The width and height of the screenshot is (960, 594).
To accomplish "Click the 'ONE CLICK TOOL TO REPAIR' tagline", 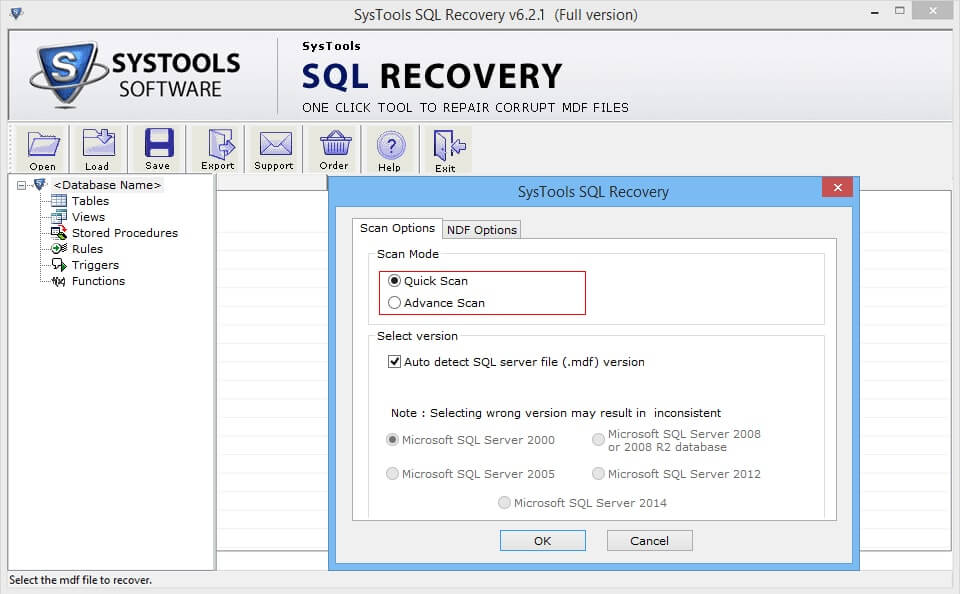I will [465, 108].
